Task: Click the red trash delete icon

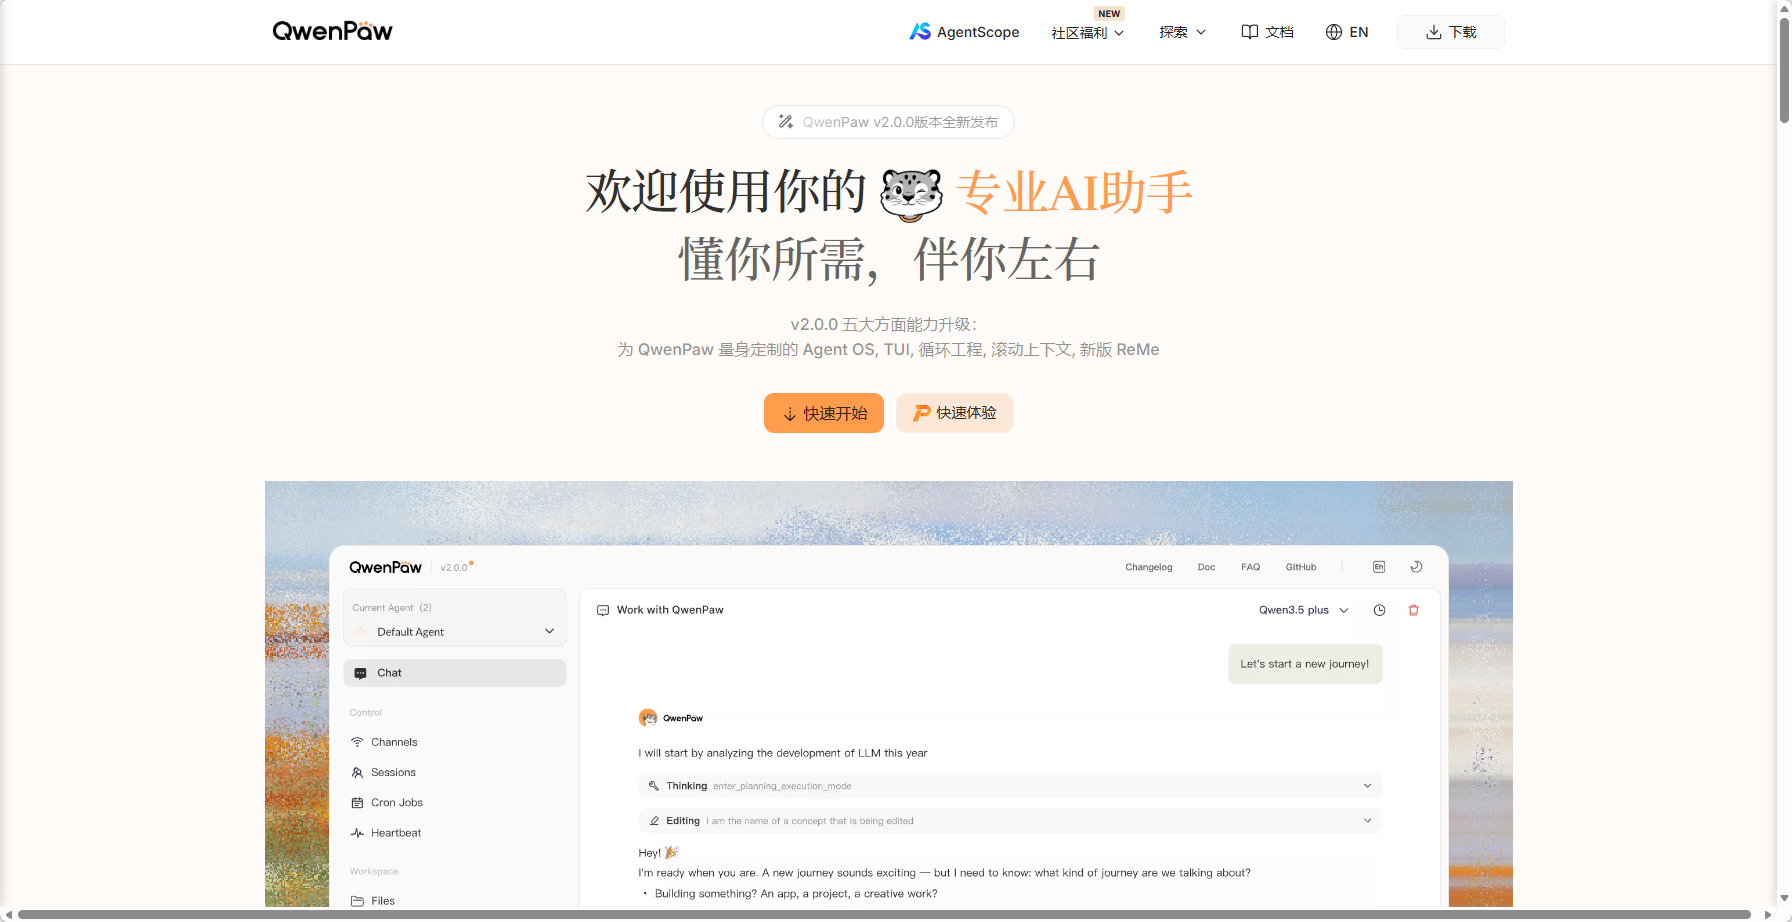Action: click(x=1414, y=610)
